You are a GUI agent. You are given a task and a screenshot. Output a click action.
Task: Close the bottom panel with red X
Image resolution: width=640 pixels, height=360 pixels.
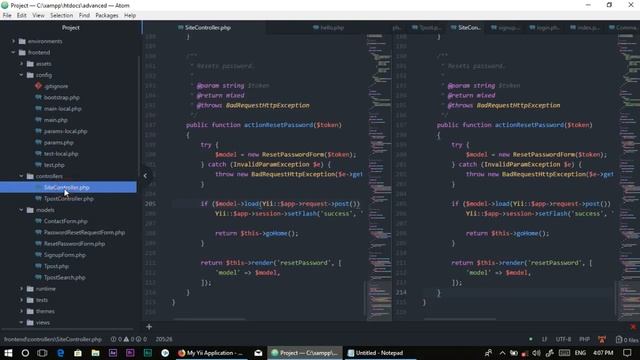[x=633, y=327]
